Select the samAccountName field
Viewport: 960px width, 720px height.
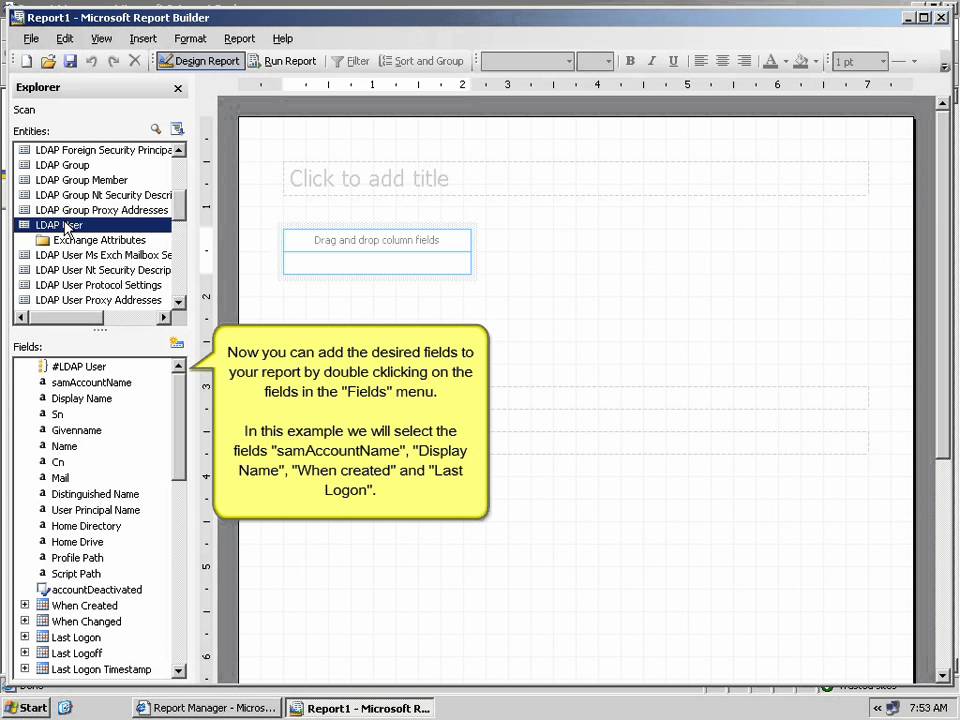[x=91, y=382]
